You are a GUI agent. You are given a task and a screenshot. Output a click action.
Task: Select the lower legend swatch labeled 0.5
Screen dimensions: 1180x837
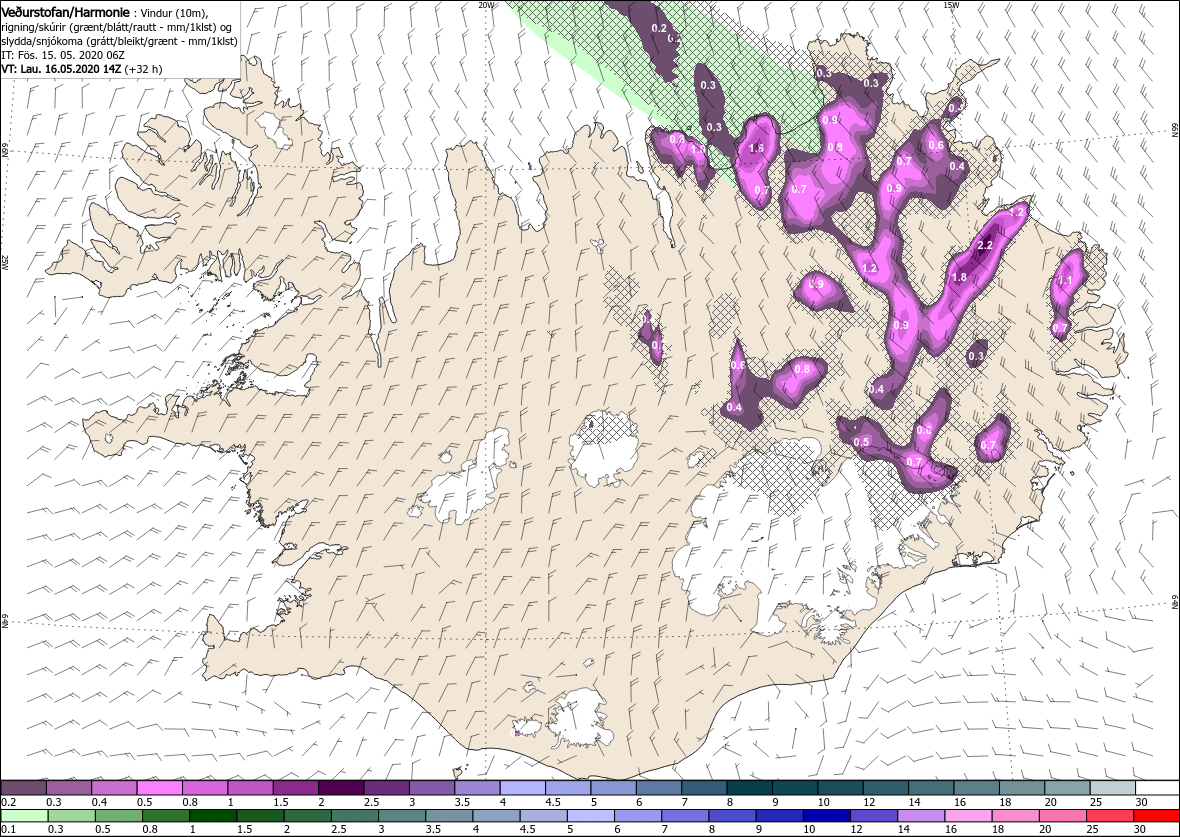pyautogui.click(x=118, y=816)
